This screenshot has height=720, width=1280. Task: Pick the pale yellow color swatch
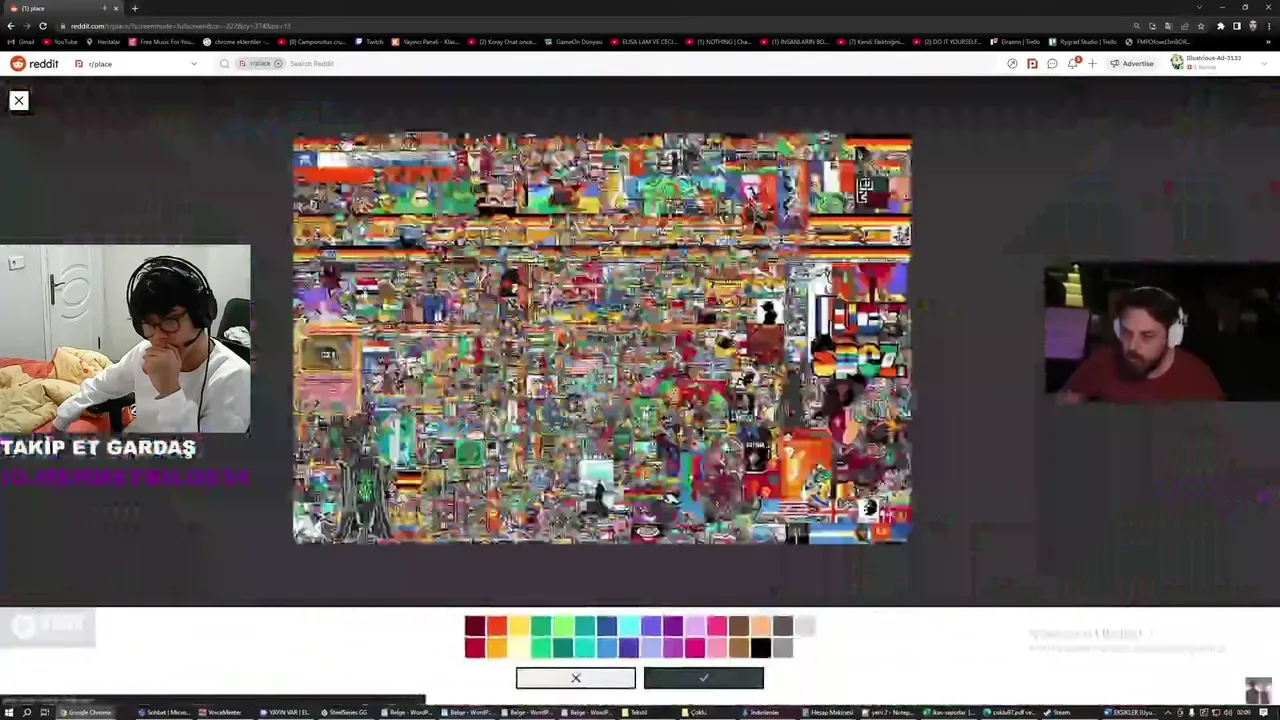coord(519,648)
